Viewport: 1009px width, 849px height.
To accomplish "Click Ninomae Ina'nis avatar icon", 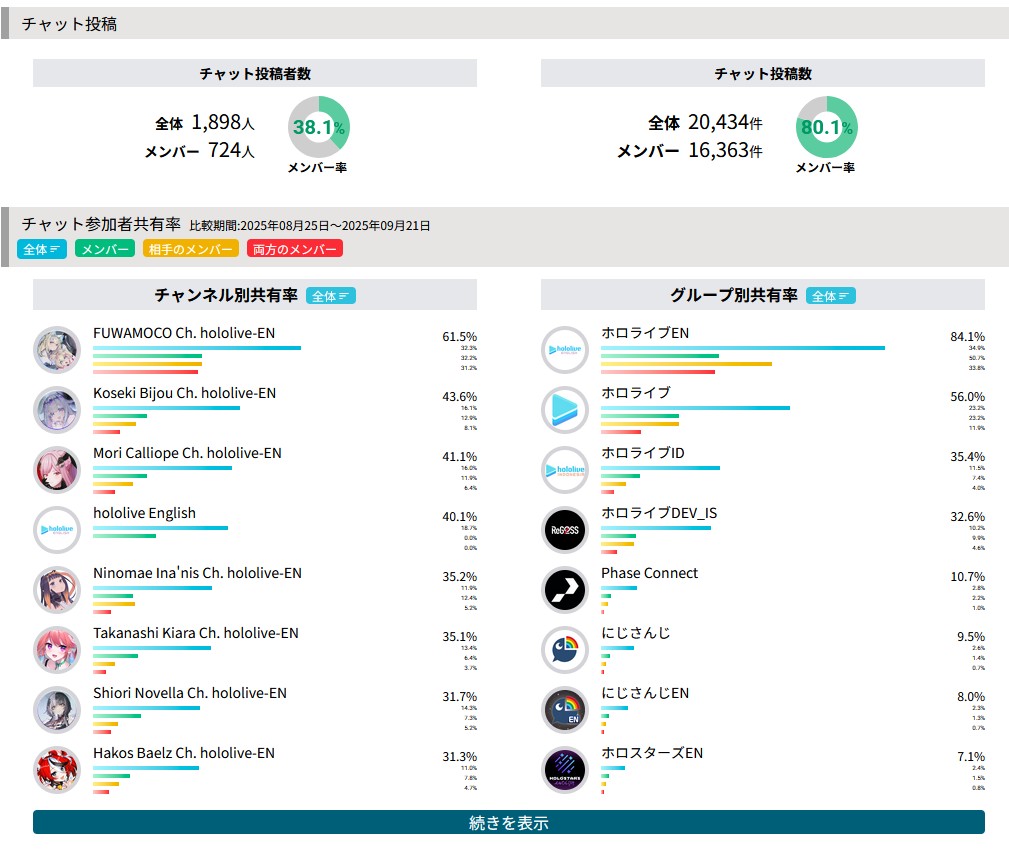I will click(57, 590).
